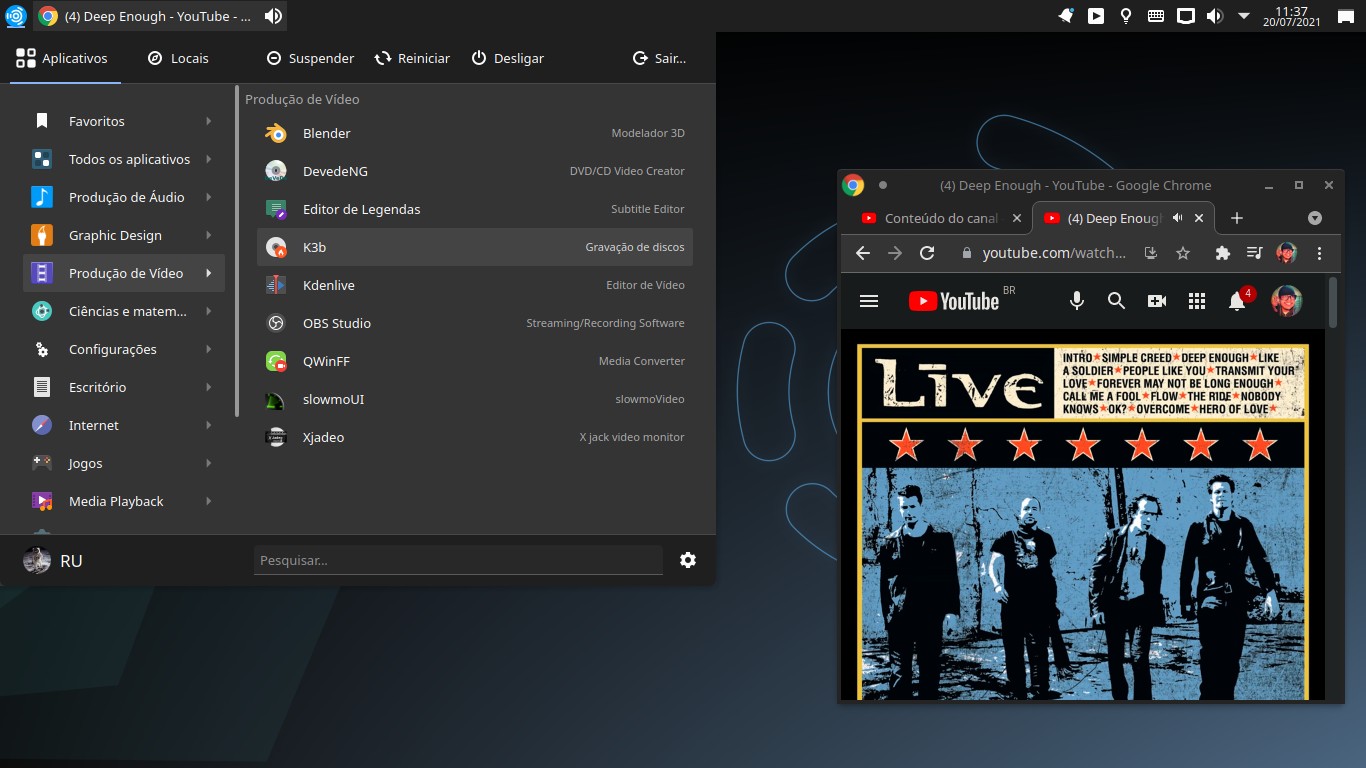Open Xjadeo X jack video monitor
The width and height of the screenshot is (1366, 768).
(475, 437)
